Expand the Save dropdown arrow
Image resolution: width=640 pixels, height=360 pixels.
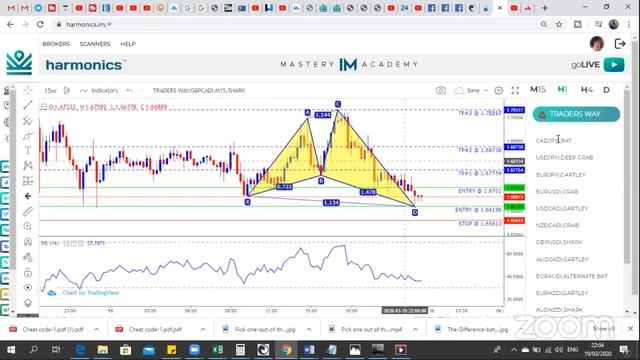click(x=486, y=91)
